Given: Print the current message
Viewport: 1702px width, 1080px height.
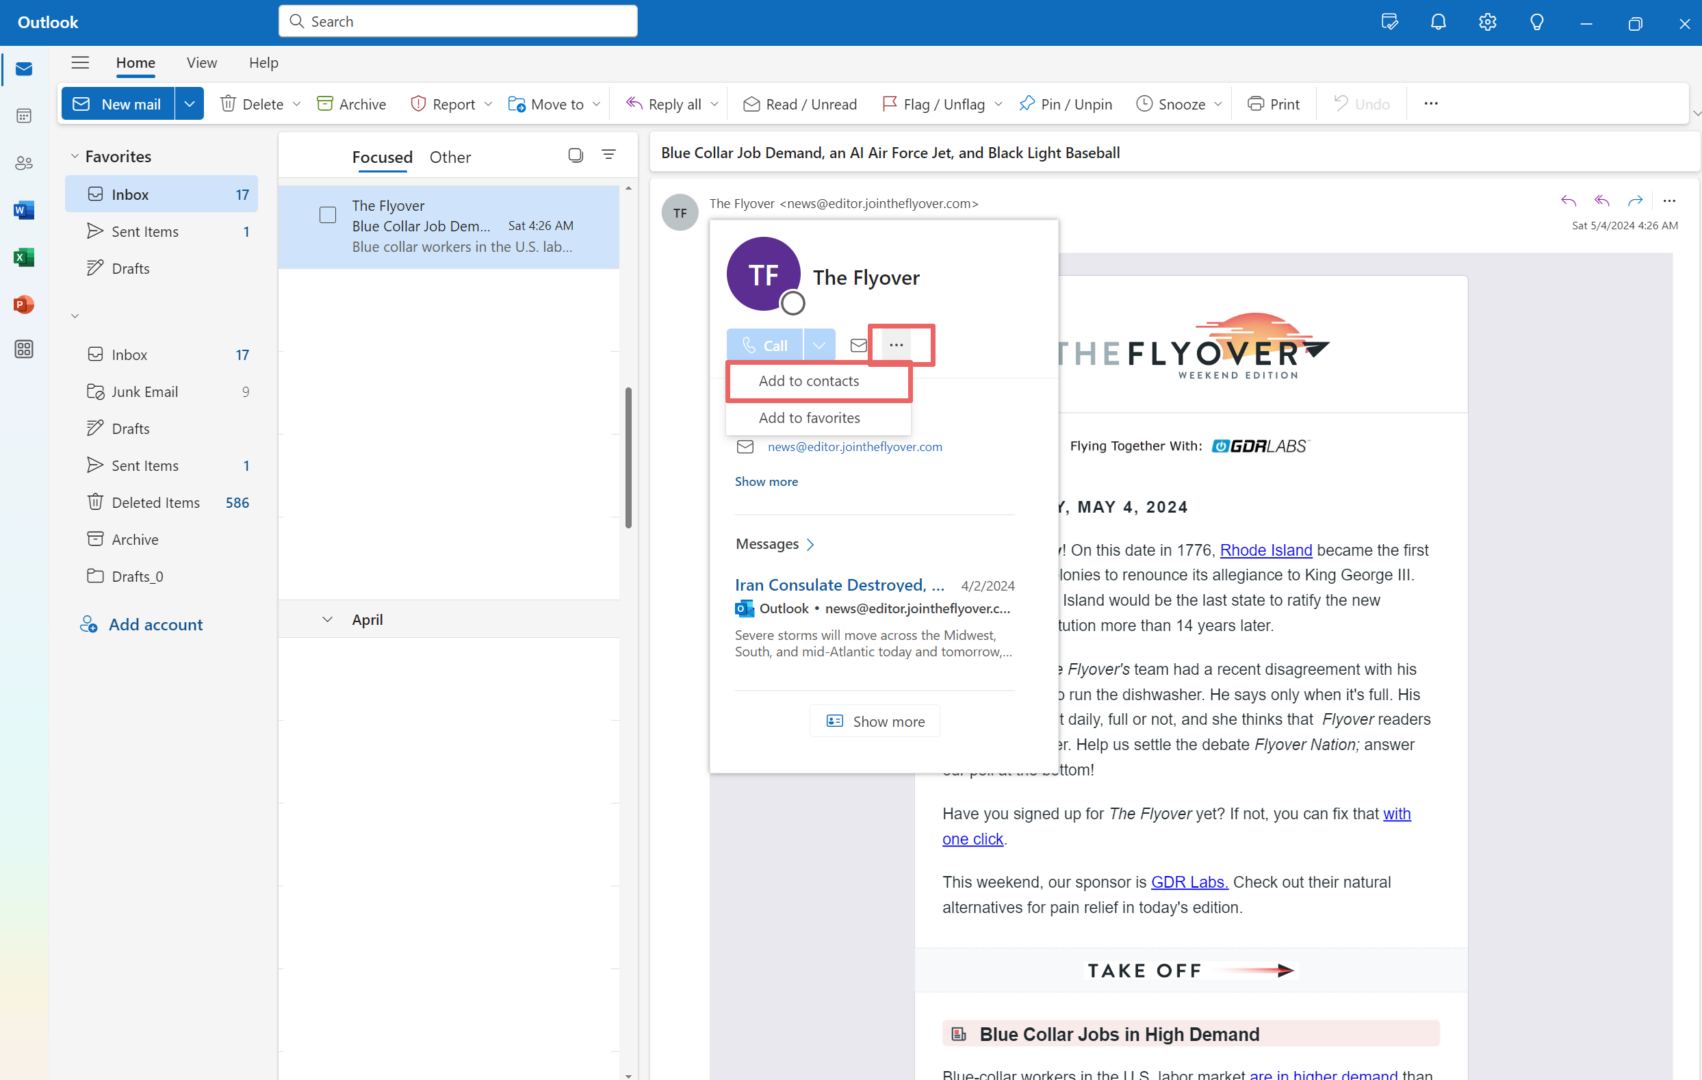Looking at the screenshot, I should (1274, 104).
